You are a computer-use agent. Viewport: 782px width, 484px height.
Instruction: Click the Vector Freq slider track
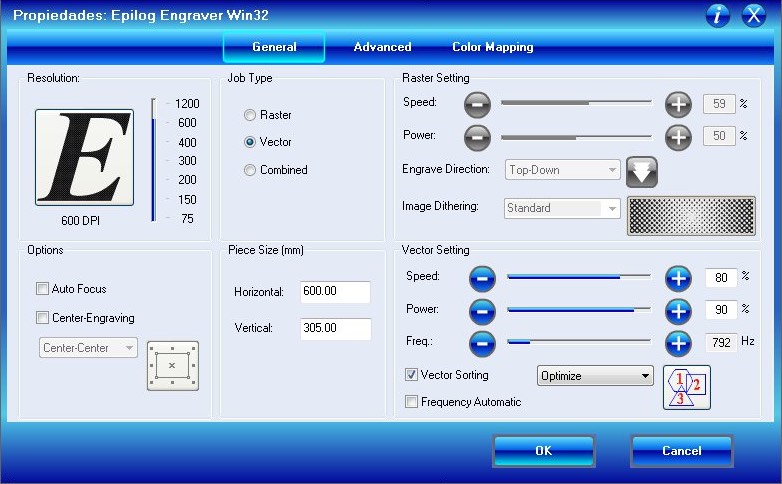[x=579, y=342]
